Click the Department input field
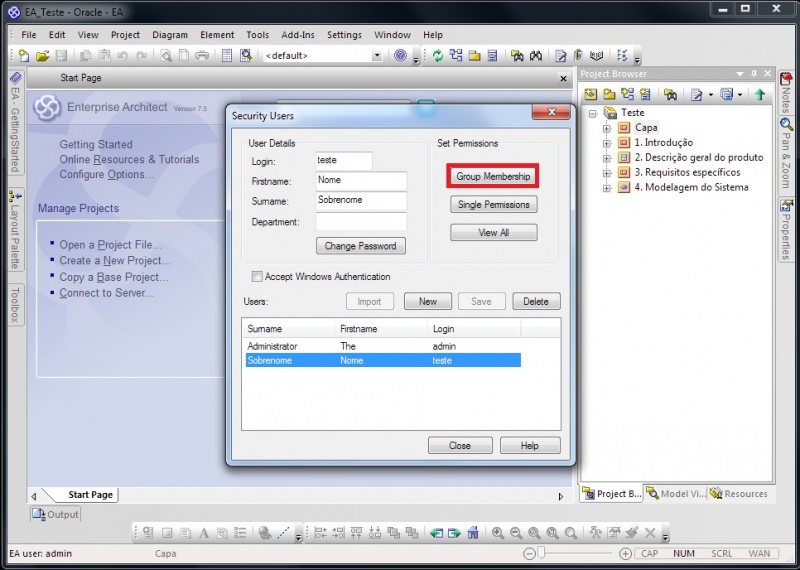 [361, 222]
